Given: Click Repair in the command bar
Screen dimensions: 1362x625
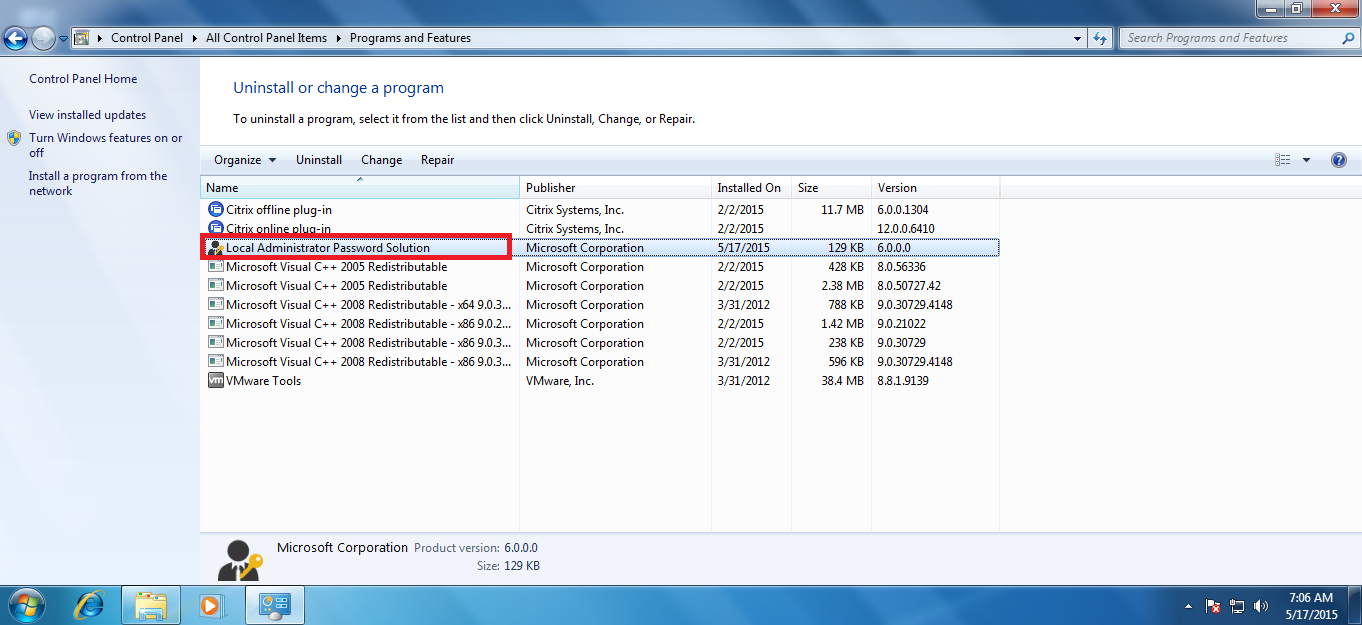Looking at the screenshot, I should (437, 159).
